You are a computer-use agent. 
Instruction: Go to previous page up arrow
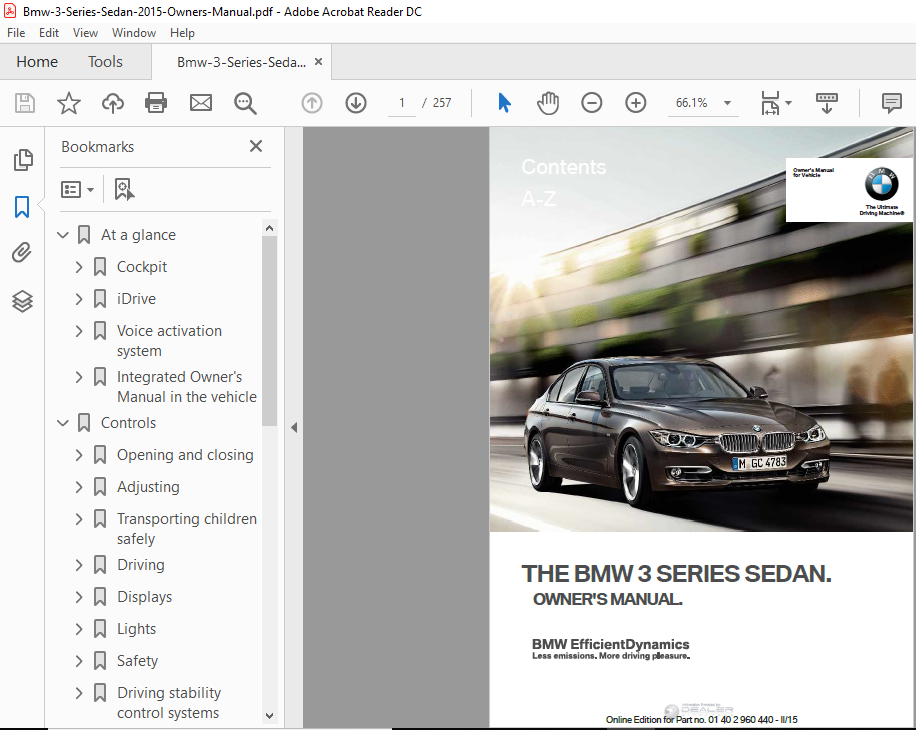click(312, 103)
